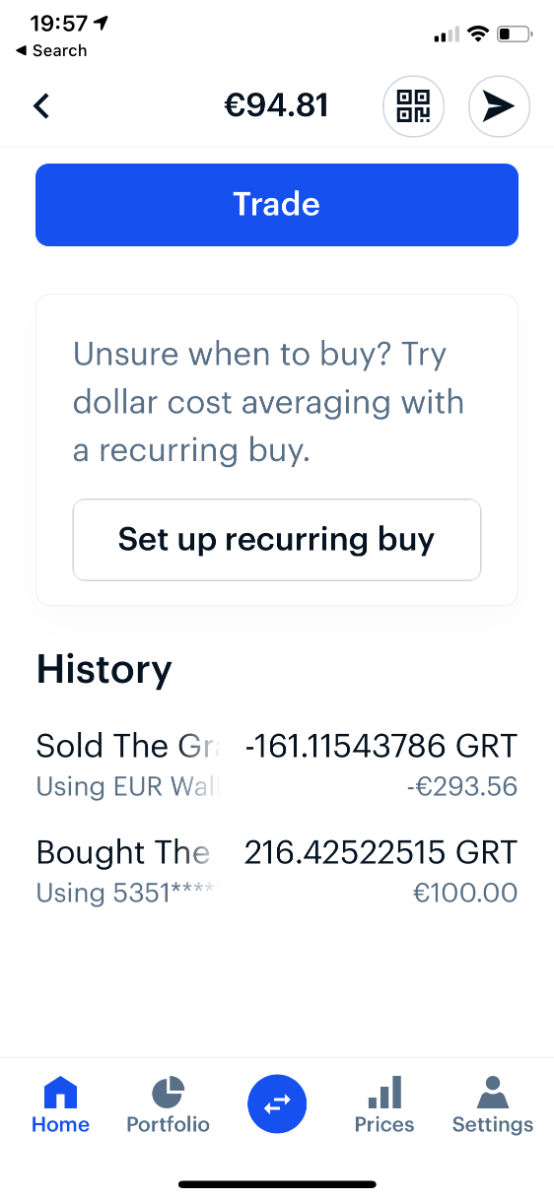
Task: Open the Bought The Graph transaction
Action: (277, 871)
